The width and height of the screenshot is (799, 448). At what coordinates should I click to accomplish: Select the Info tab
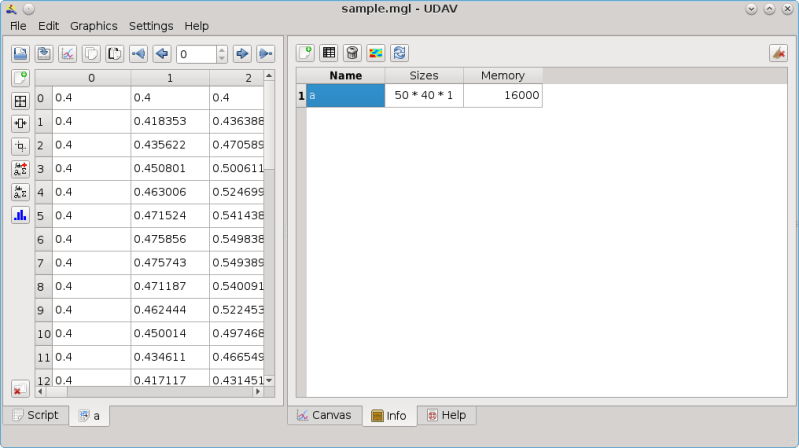tap(389, 416)
